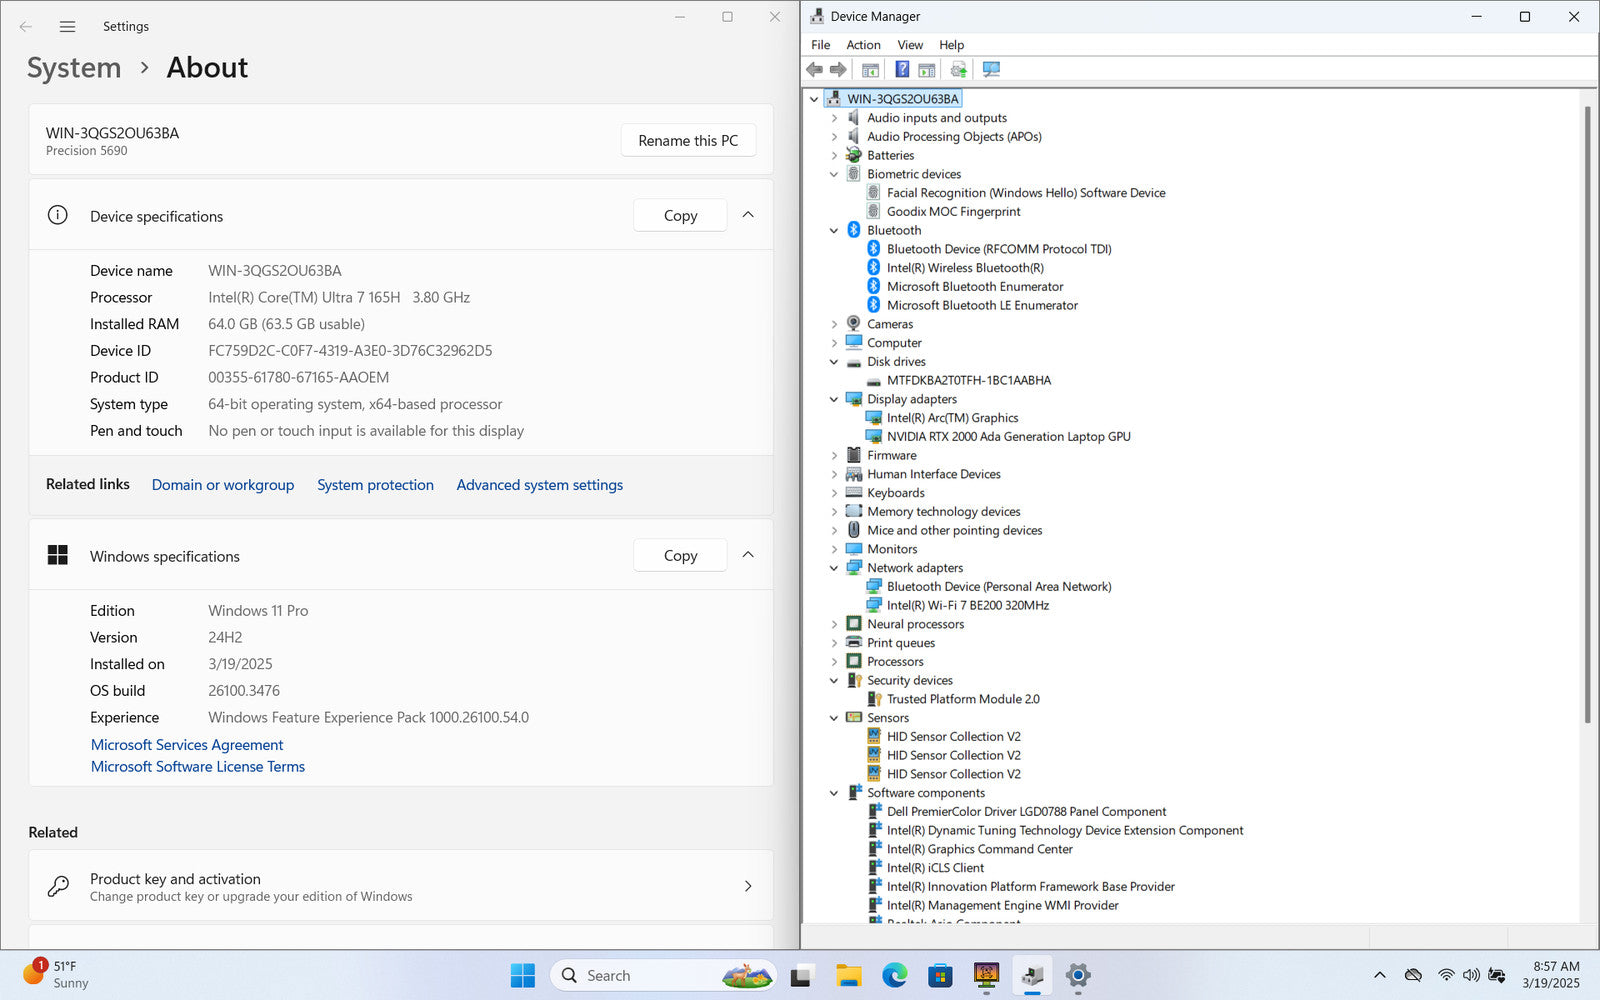This screenshot has width=1600, height=1000.
Task: Expand the Audio inputs and outputs node
Action: tap(834, 118)
